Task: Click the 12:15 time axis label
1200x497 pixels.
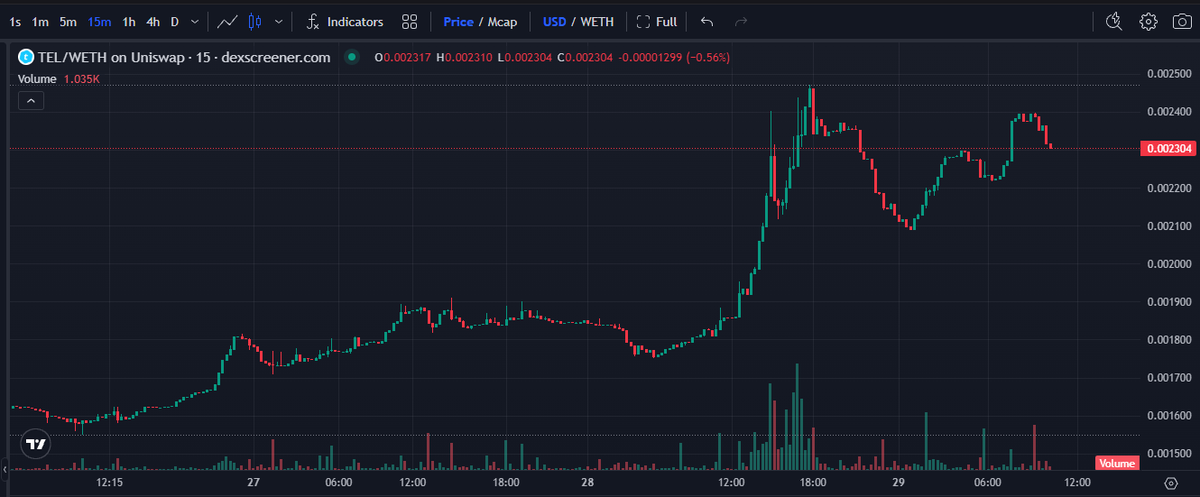Action: 109,482
